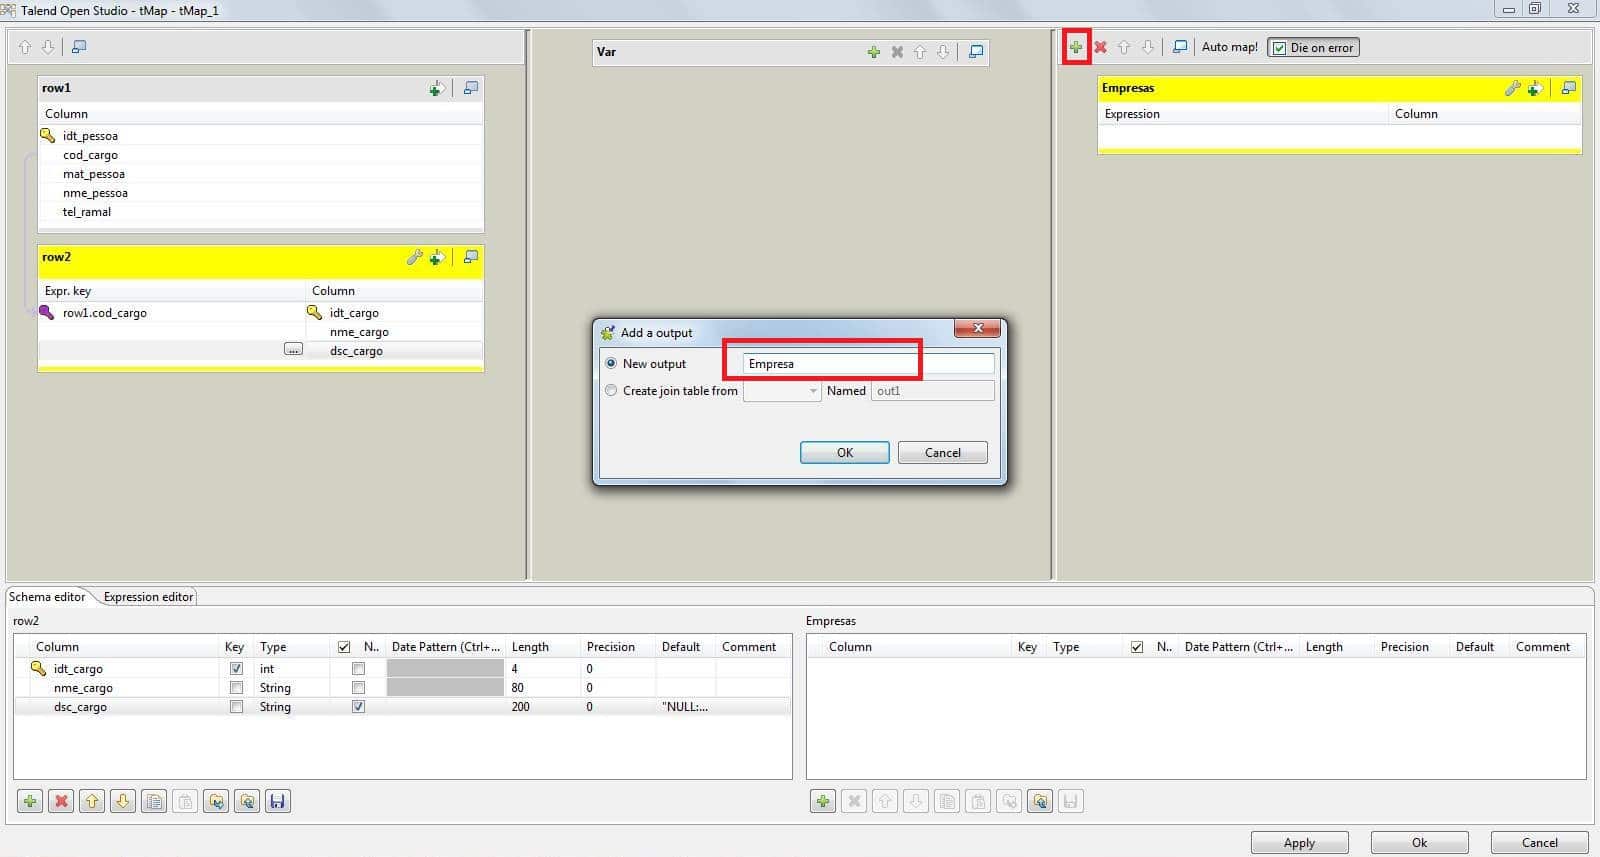
Task: Minimize the row1 table panel
Action: click(470, 88)
